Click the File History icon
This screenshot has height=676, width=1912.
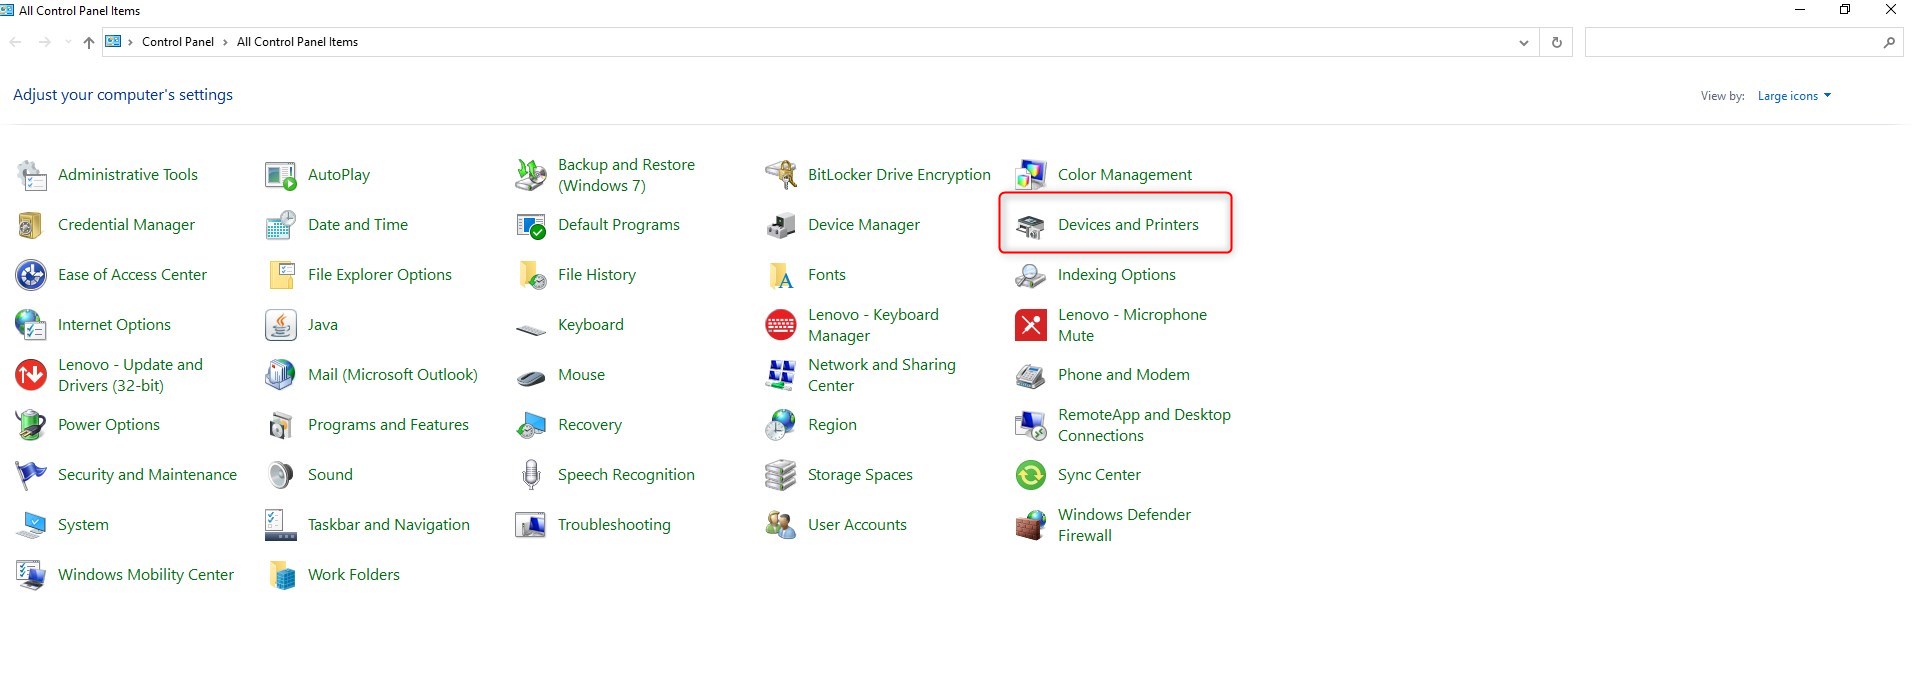point(531,275)
